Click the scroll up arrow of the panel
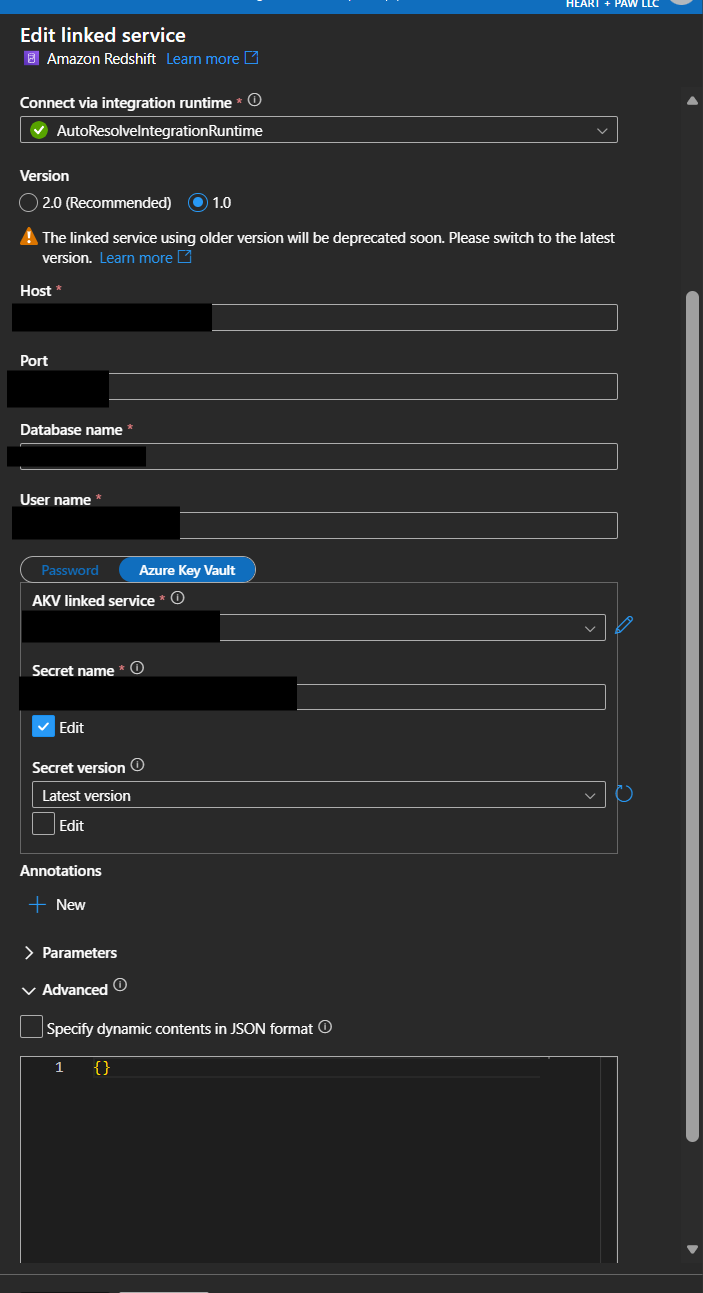 click(692, 101)
